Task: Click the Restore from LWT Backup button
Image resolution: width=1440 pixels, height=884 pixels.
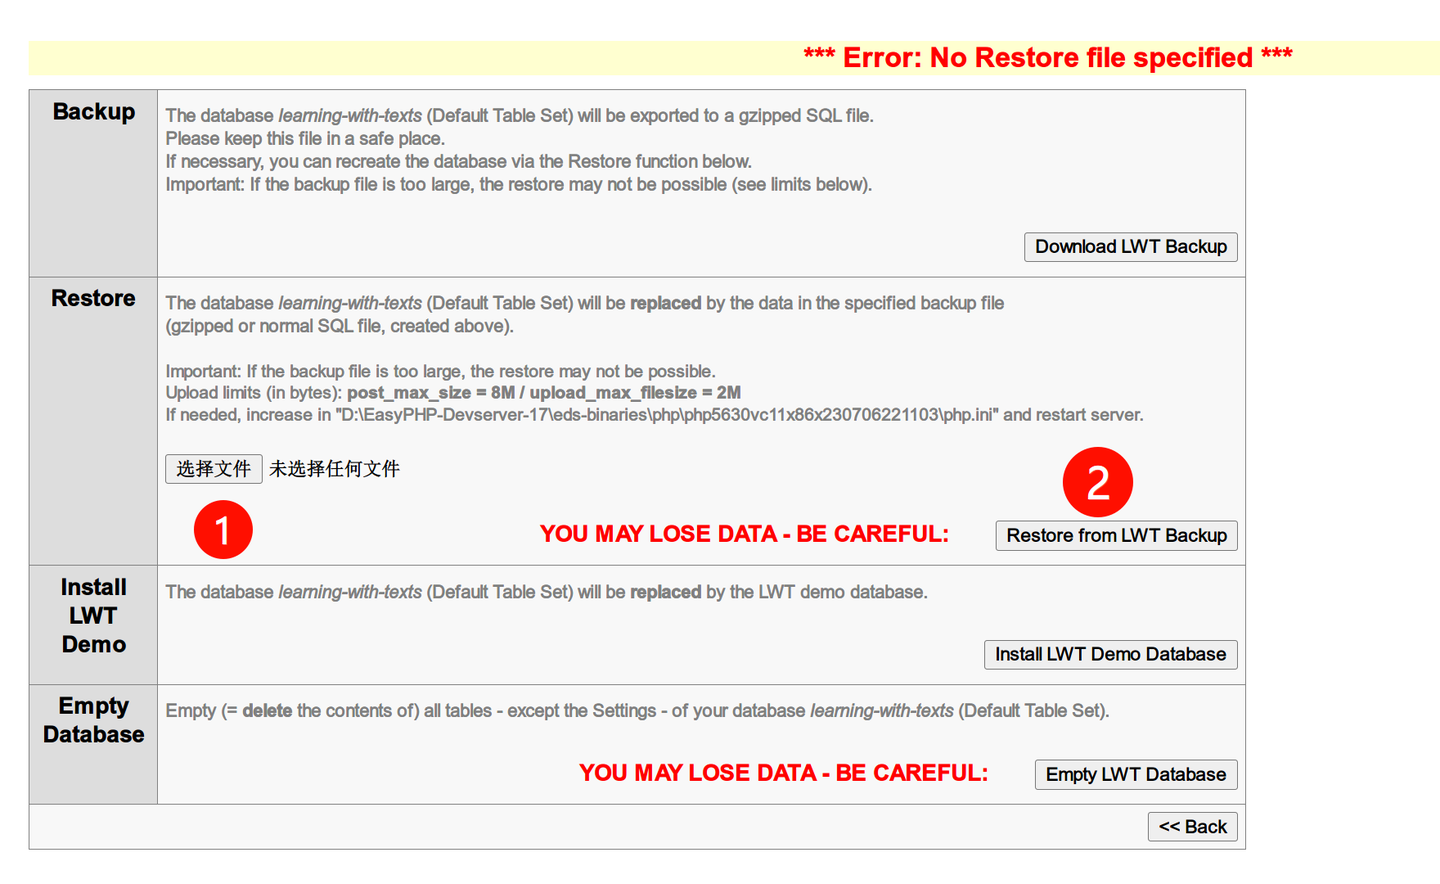Action: (x=1116, y=536)
